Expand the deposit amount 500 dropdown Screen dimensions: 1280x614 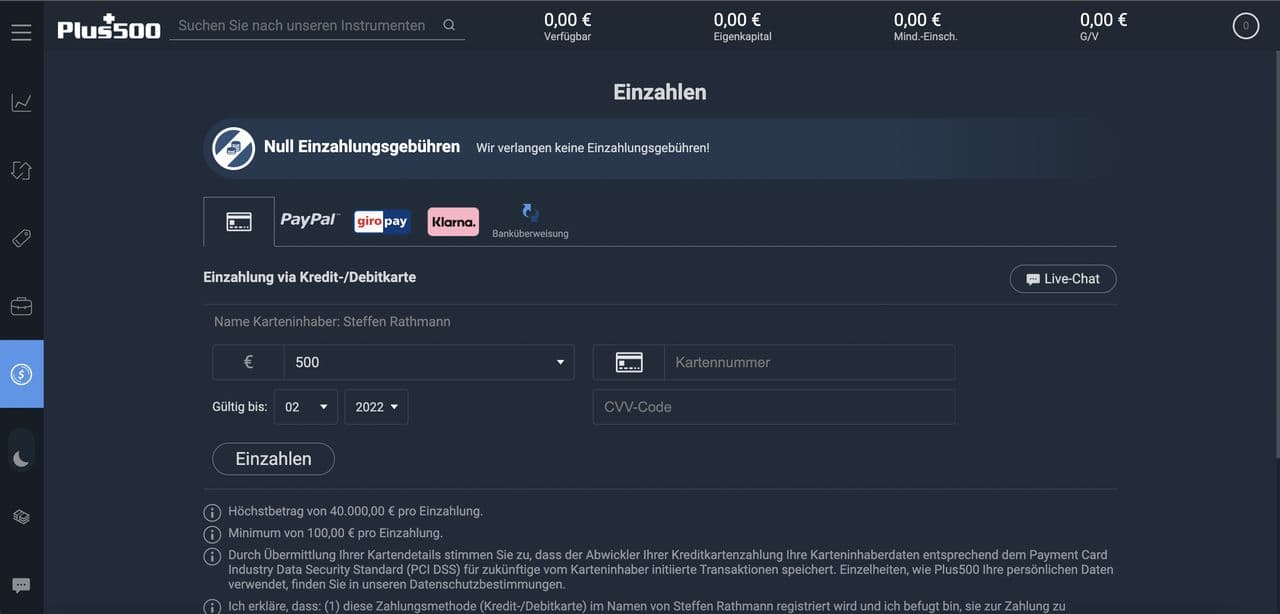click(x=429, y=362)
